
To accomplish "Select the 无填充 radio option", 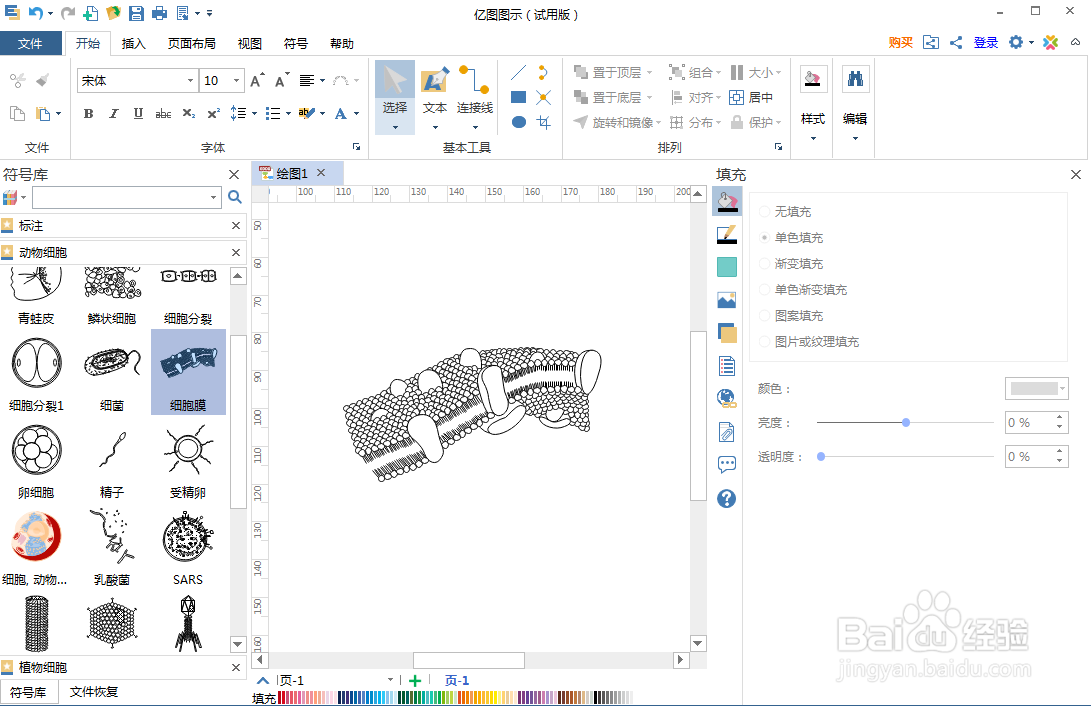I will pyautogui.click(x=765, y=211).
